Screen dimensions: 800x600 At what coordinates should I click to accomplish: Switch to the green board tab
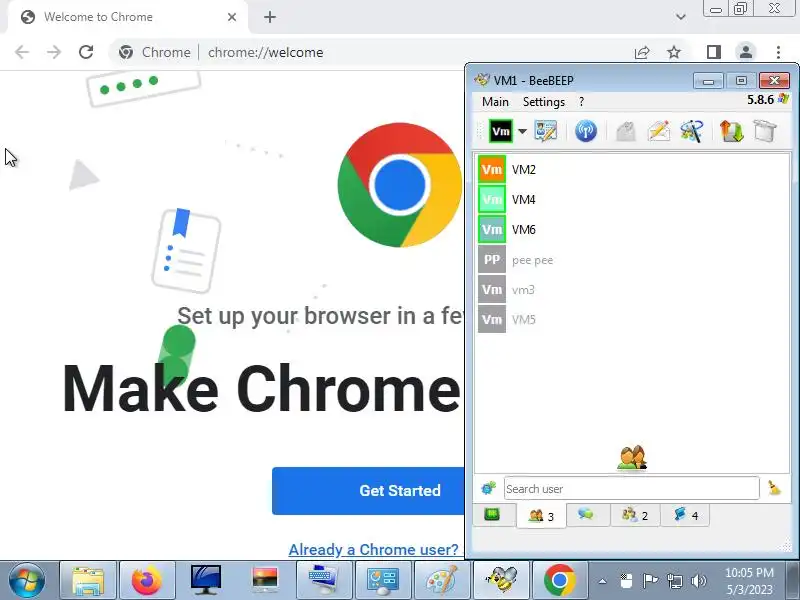pyautogui.click(x=492, y=514)
